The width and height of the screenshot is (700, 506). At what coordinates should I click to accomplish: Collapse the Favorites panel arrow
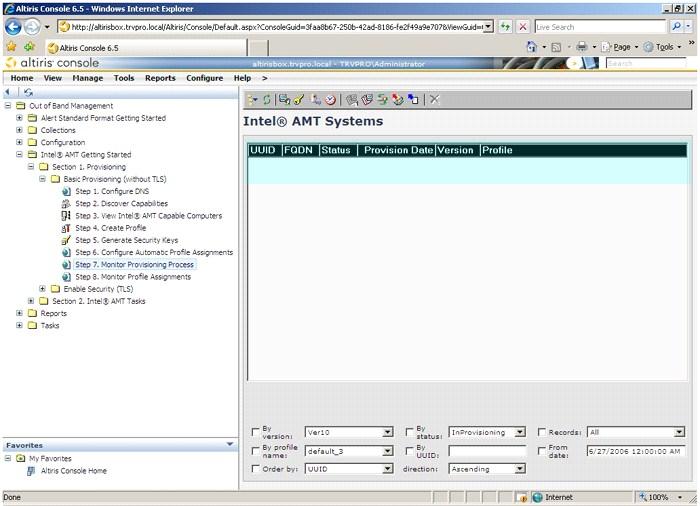coord(230,444)
